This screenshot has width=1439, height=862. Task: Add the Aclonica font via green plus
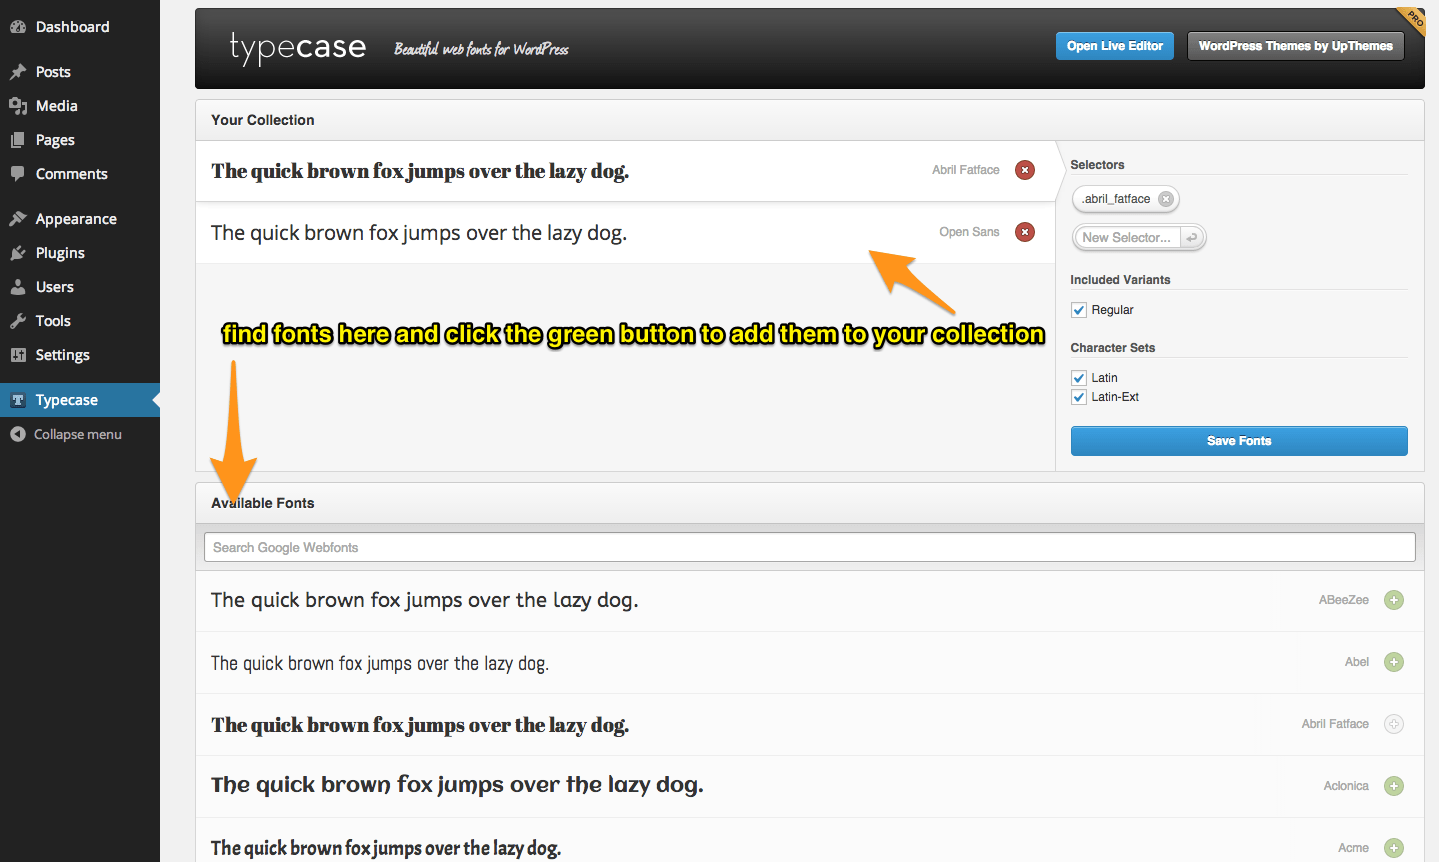(1394, 786)
